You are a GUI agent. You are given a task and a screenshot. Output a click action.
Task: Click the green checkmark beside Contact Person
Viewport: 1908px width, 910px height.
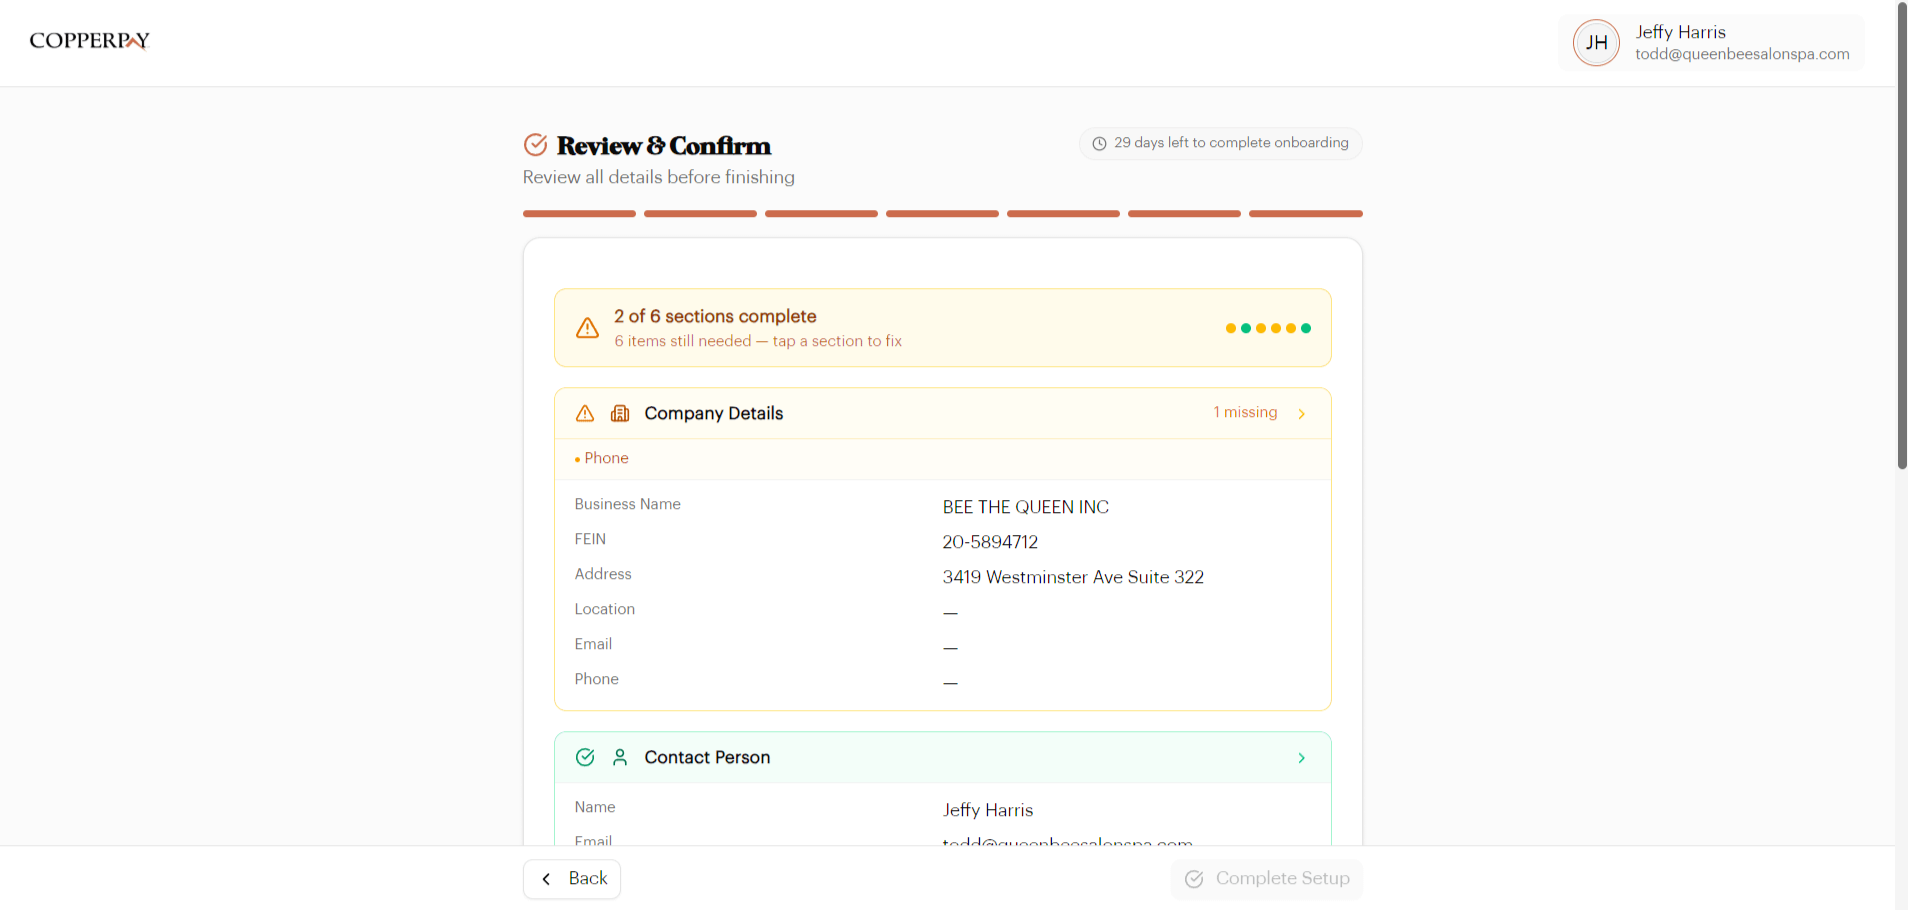tap(585, 757)
